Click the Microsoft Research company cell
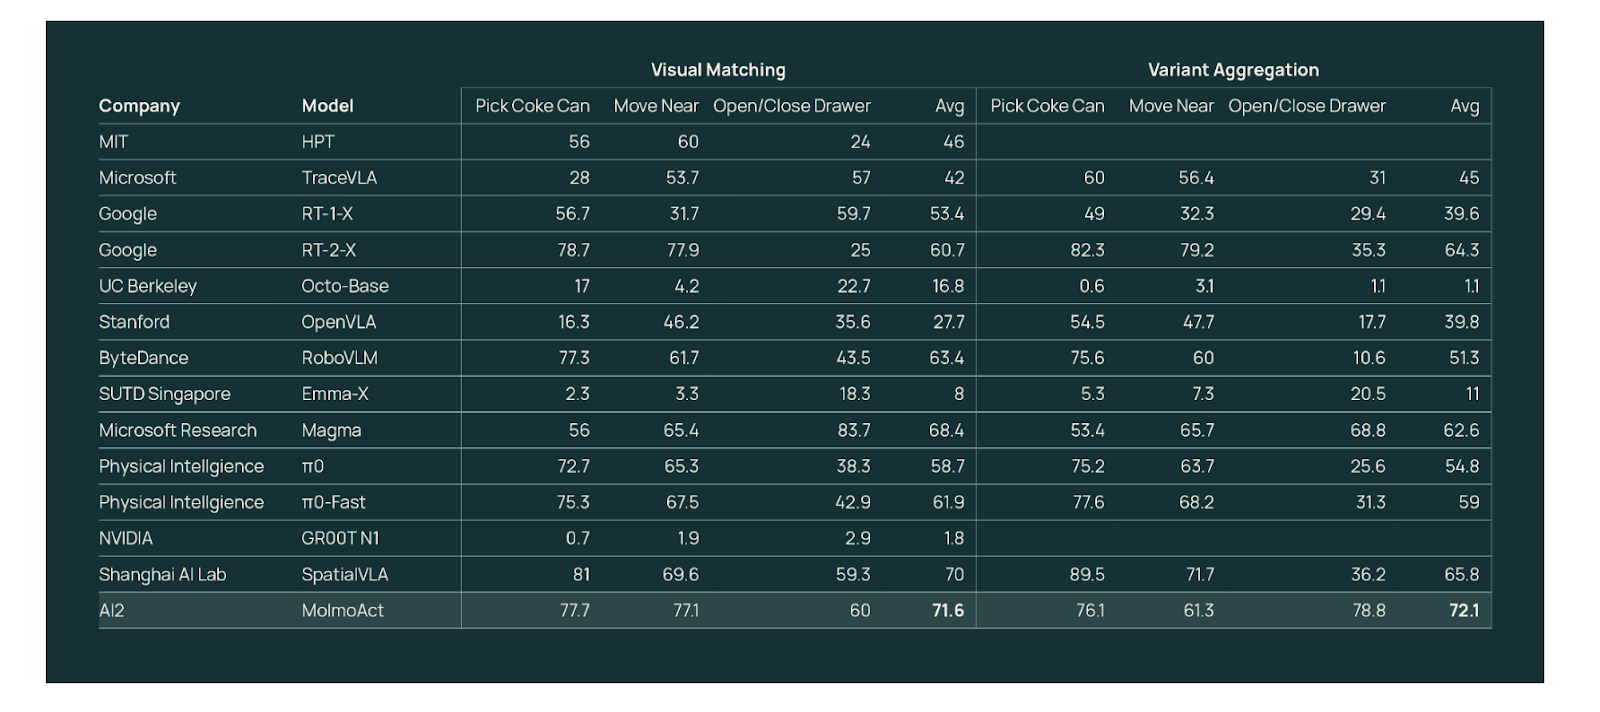 pos(177,431)
